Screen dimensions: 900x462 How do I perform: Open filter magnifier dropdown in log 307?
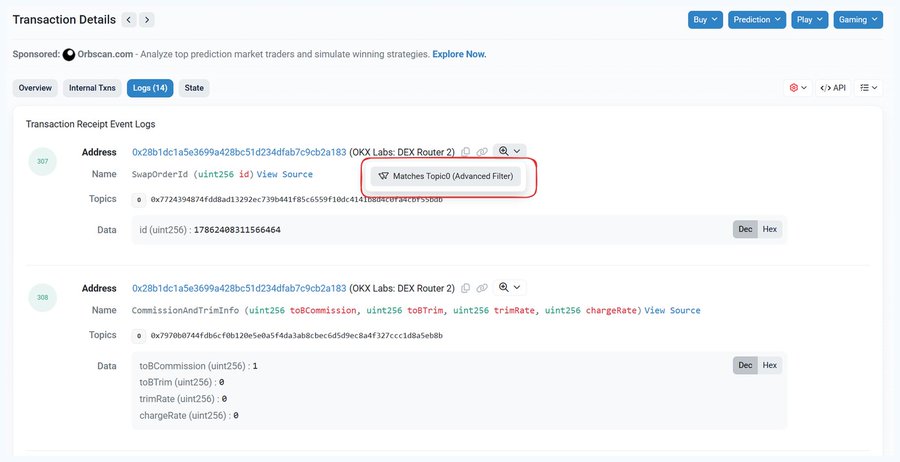pyautogui.click(x=509, y=152)
